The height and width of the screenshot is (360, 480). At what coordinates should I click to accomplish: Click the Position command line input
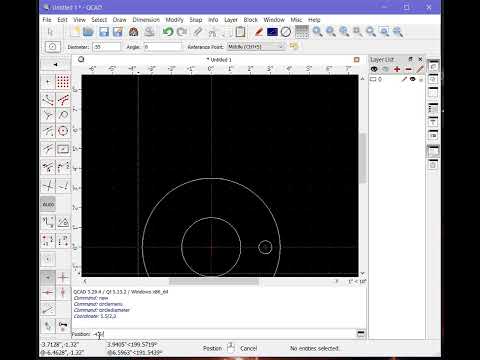point(223,334)
